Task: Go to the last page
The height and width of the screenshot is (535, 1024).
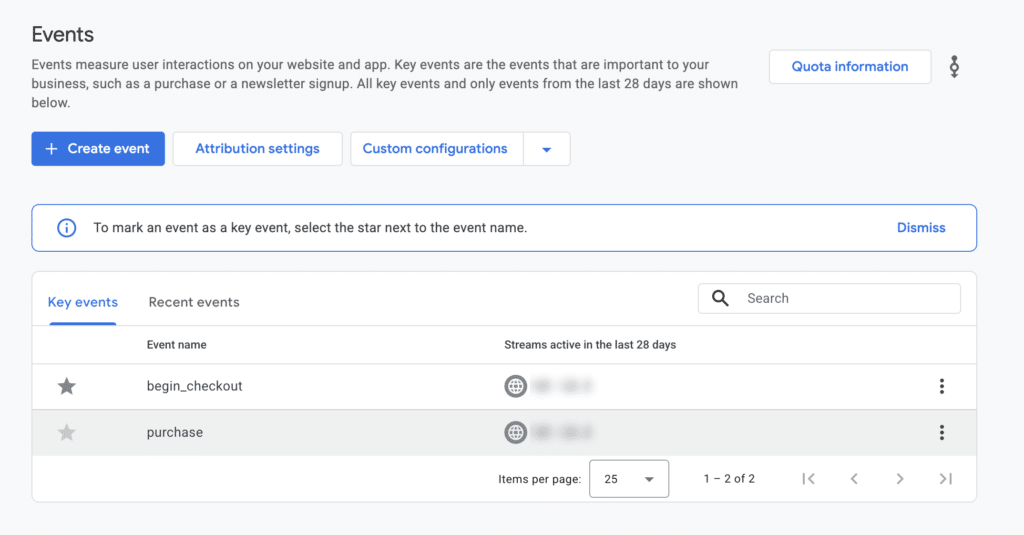Action: point(946,479)
